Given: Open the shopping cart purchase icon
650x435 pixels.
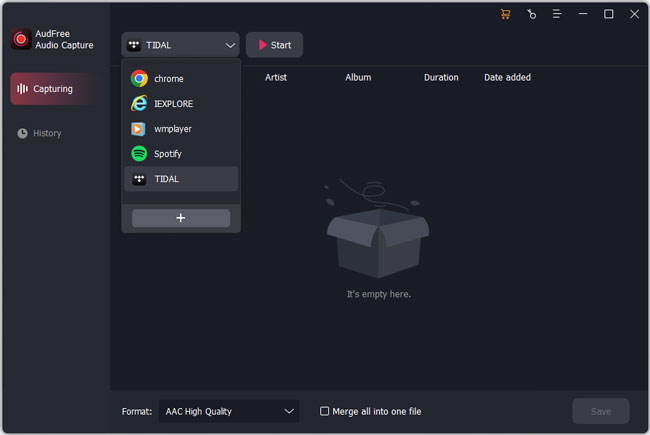Looking at the screenshot, I should tap(505, 14).
